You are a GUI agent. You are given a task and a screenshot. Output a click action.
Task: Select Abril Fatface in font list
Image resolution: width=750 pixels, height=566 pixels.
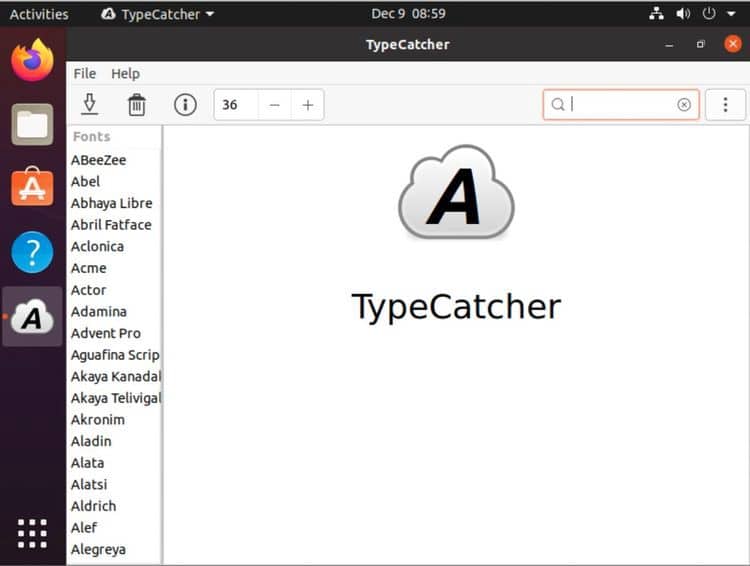(x=111, y=225)
